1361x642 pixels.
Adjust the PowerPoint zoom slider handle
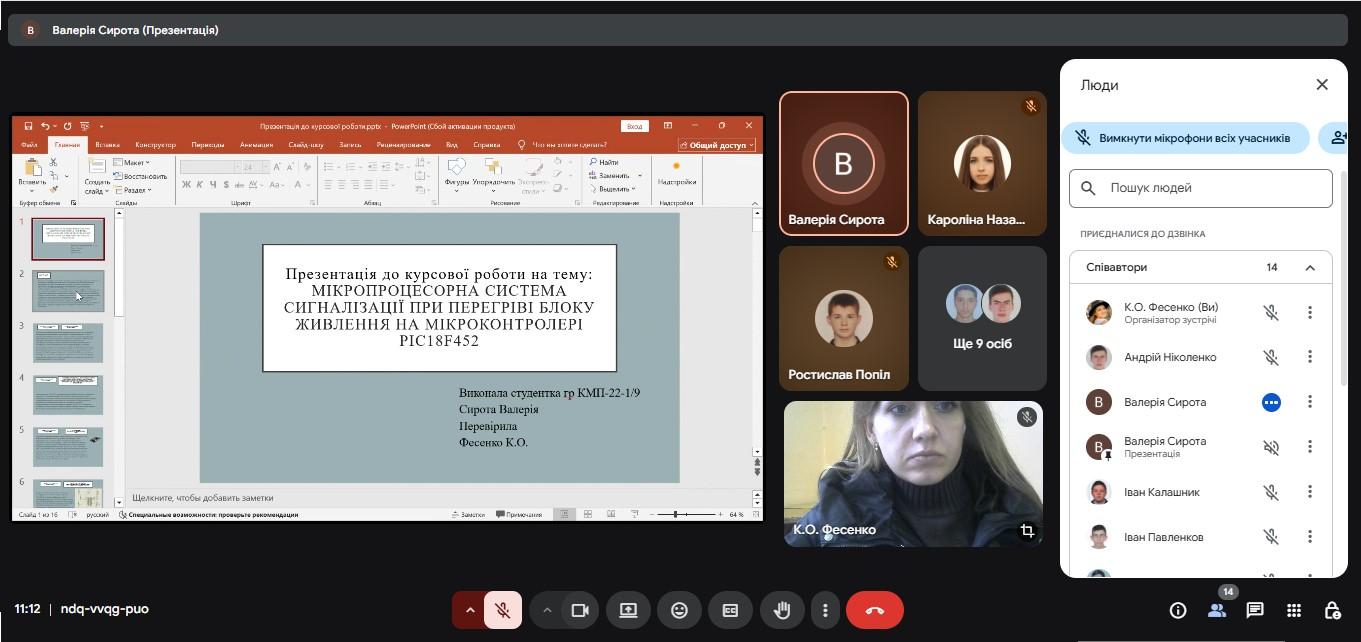pos(675,514)
